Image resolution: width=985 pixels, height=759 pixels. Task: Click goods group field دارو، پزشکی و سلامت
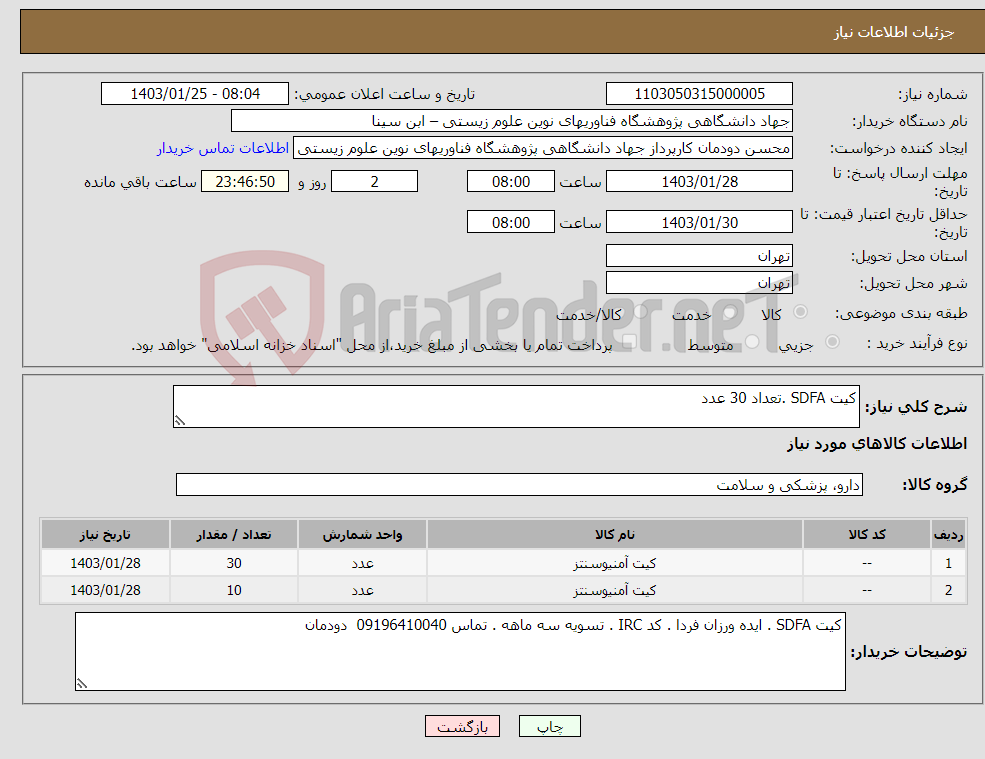(x=520, y=485)
